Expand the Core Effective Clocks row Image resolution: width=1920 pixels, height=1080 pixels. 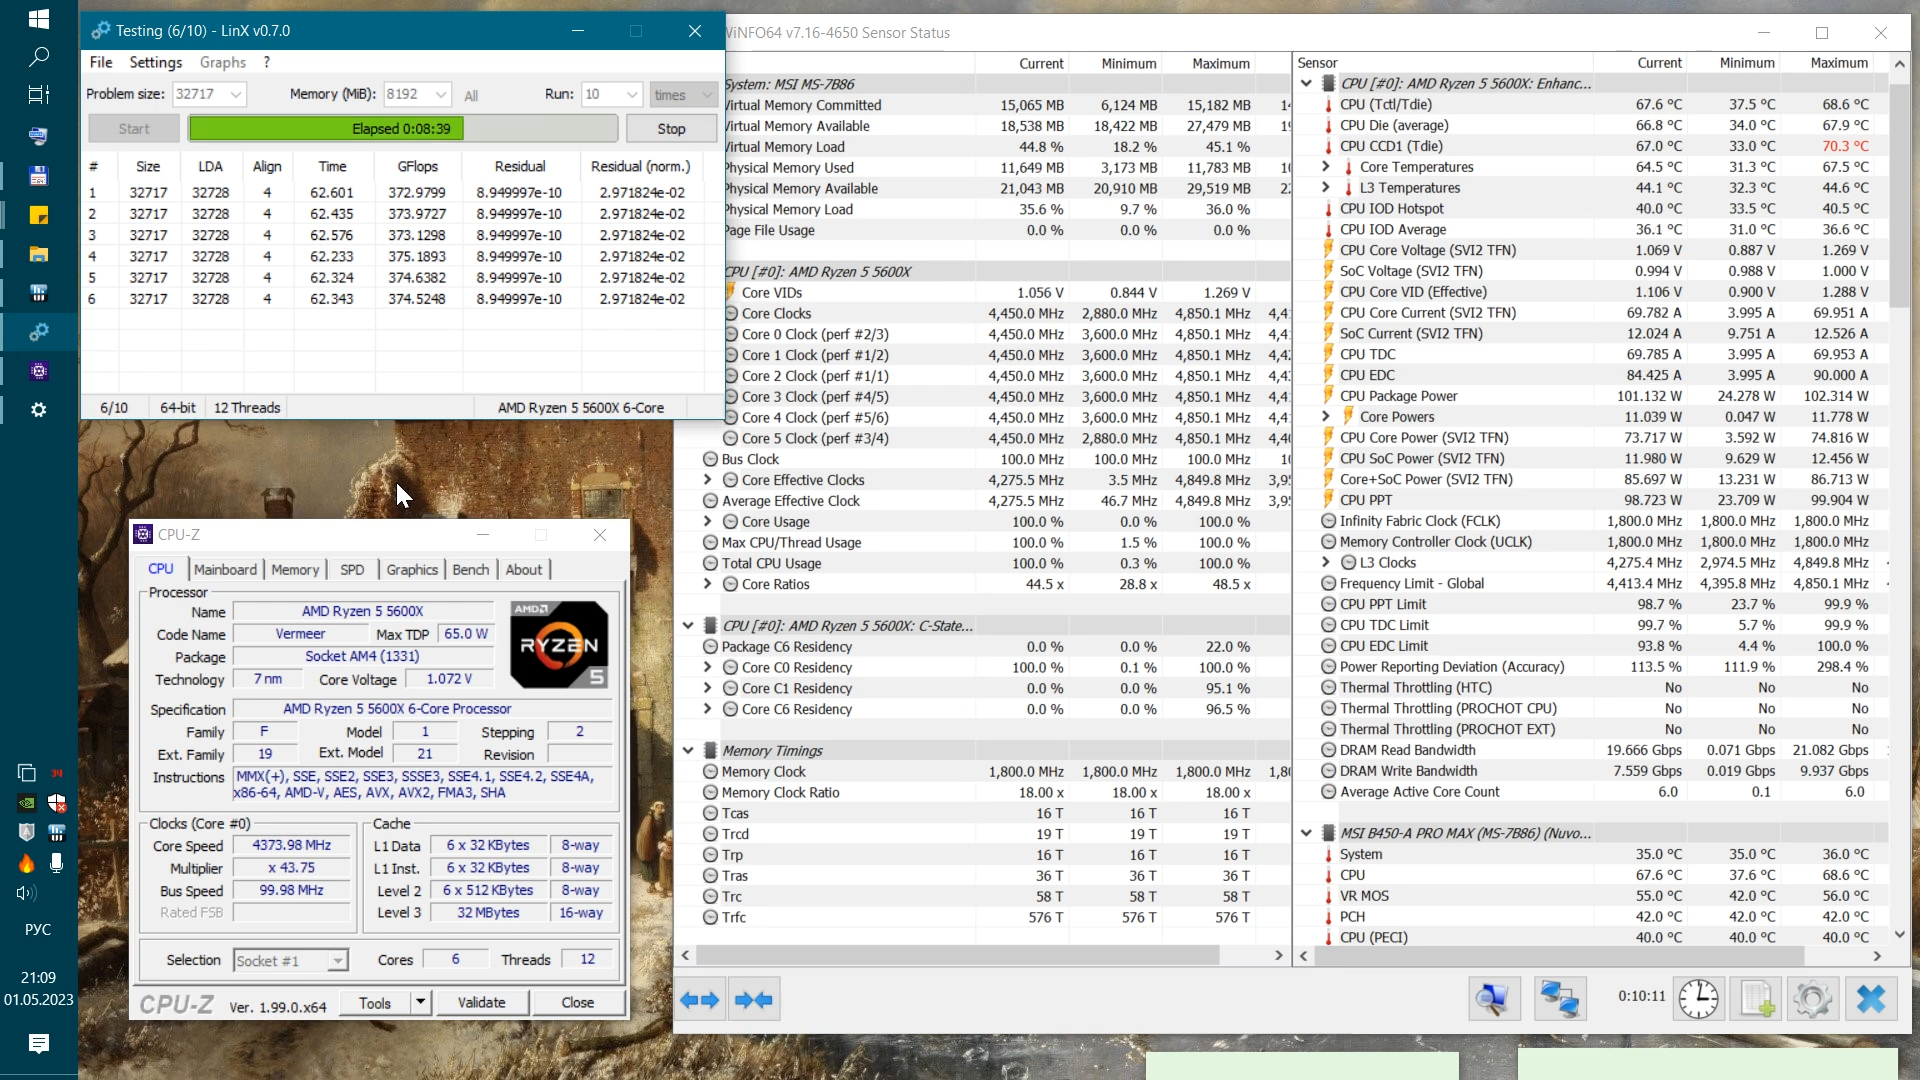pos(708,480)
